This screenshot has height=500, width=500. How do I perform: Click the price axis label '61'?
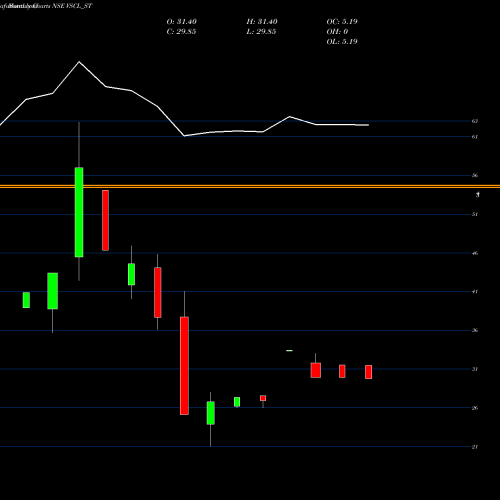point(475,137)
